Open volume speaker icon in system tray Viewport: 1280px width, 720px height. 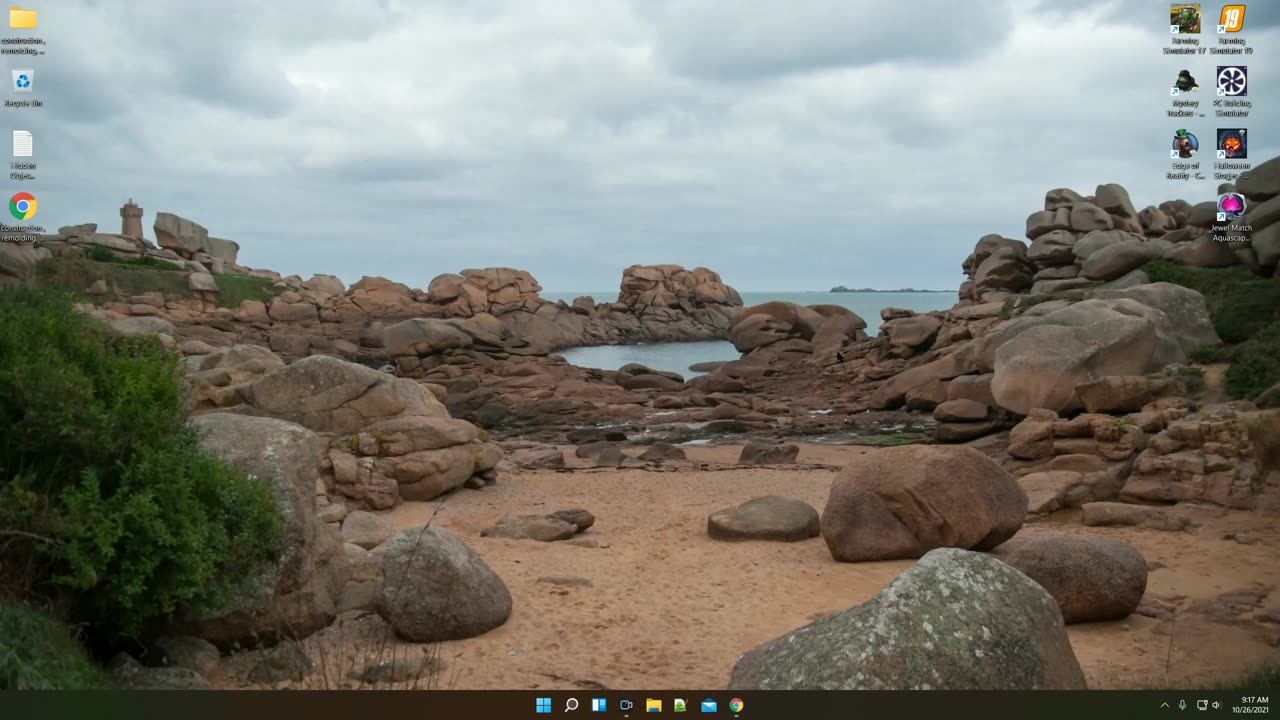tap(1216, 705)
